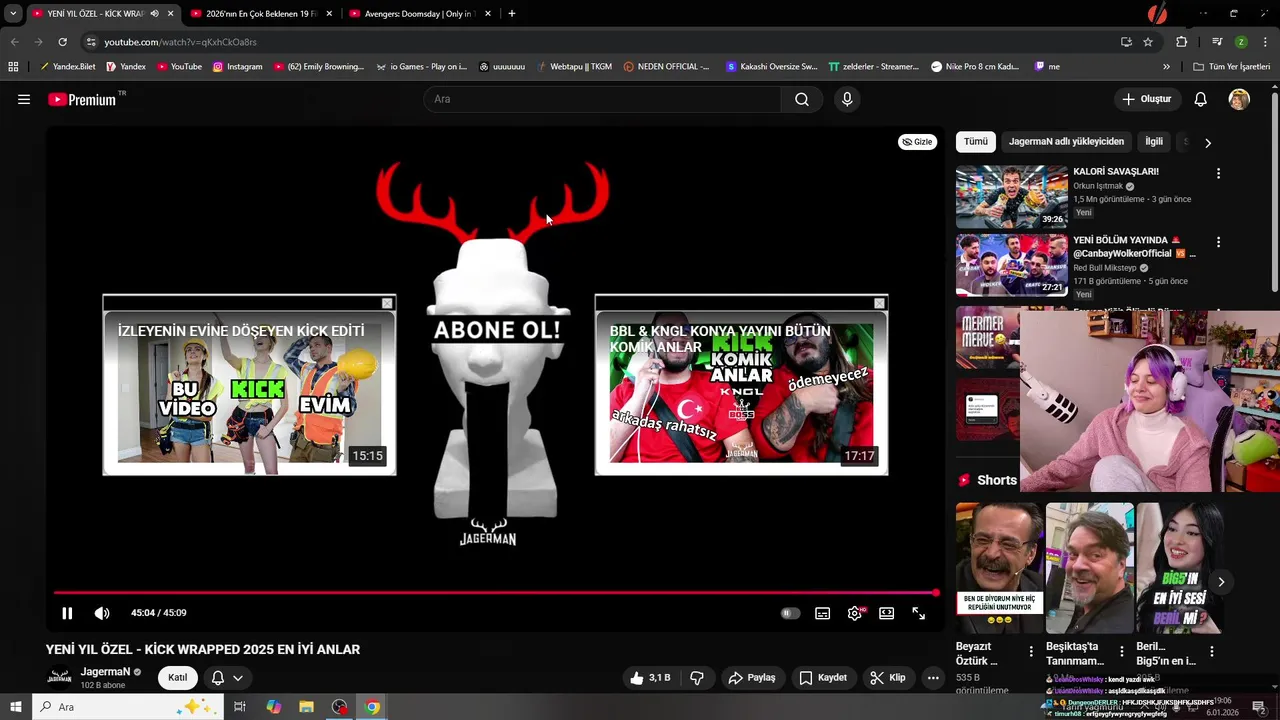Click the Oluştur create button
Viewport: 1280px width, 720px height.
point(1146,99)
